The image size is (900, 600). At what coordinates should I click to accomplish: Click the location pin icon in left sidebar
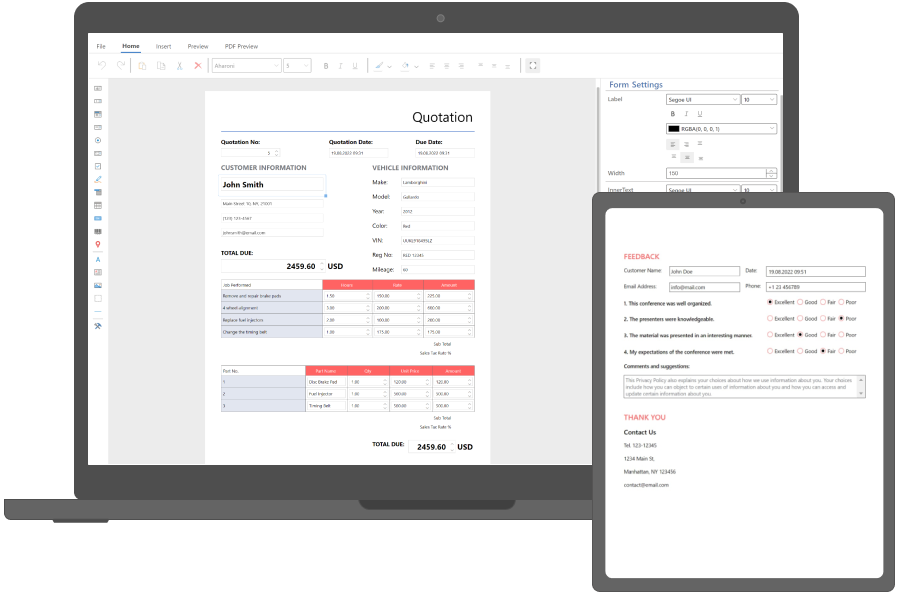pyautogui.click(x=98, y=244)
